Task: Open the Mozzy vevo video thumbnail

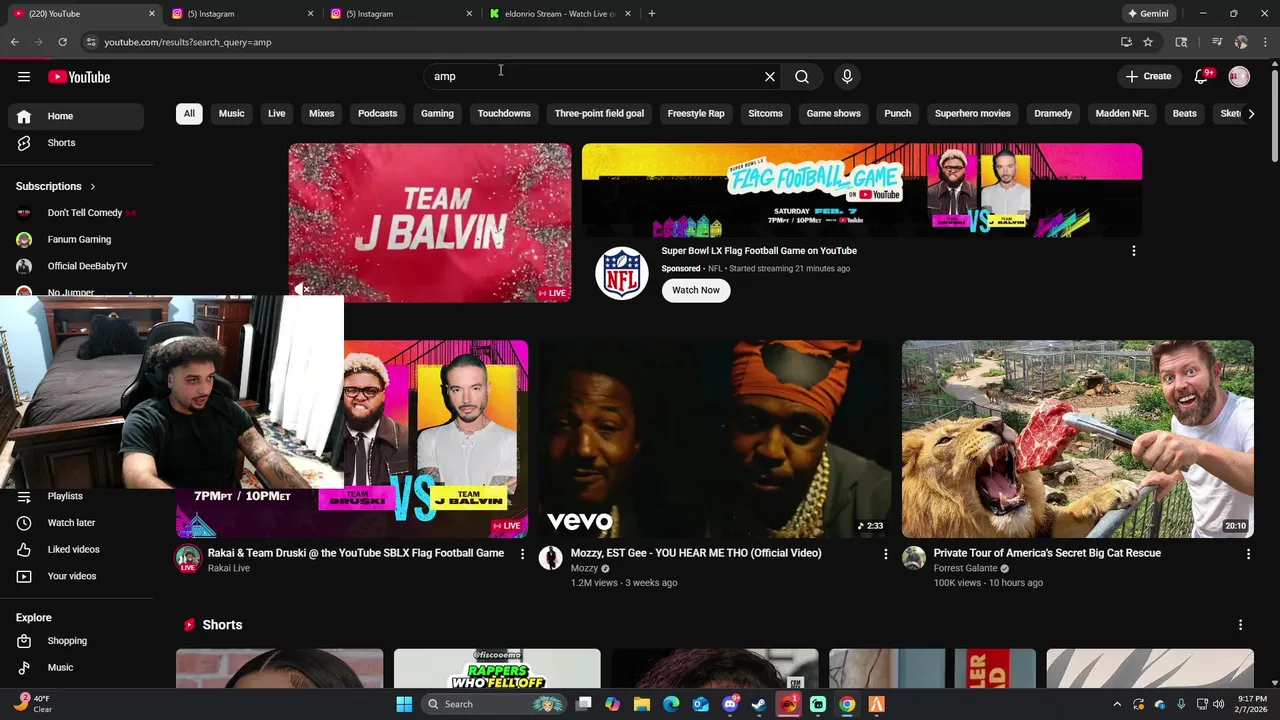Action: (x=715, y=439)
